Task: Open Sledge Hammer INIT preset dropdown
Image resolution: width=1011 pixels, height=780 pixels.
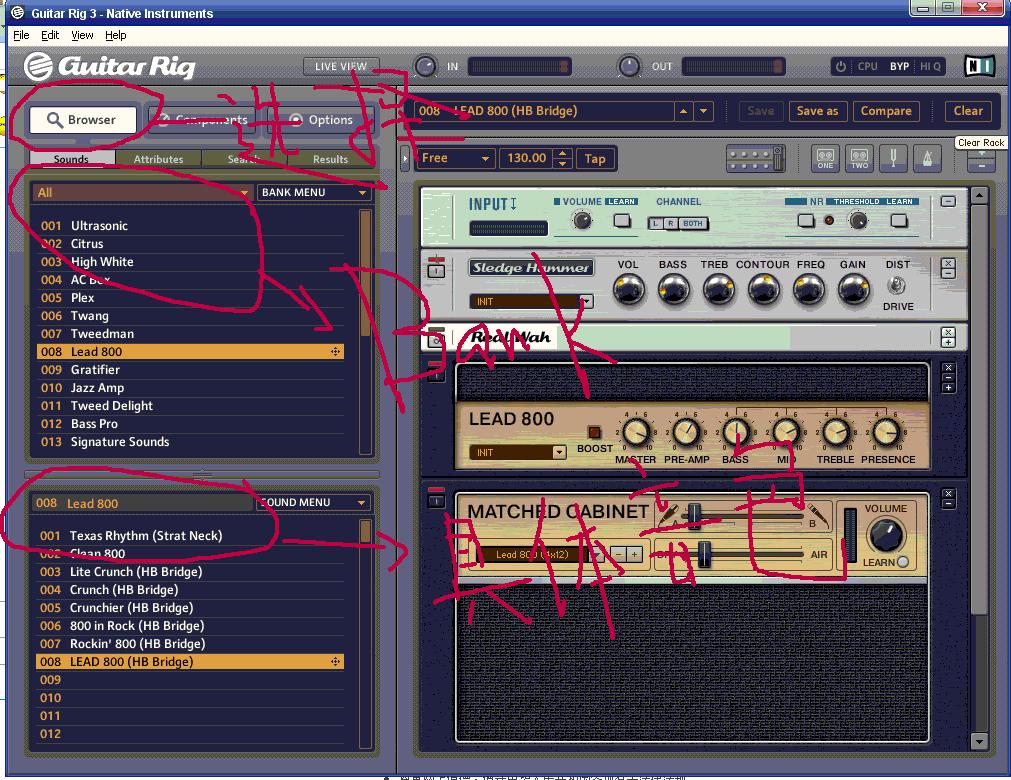Action: click(x=531, y=301)
